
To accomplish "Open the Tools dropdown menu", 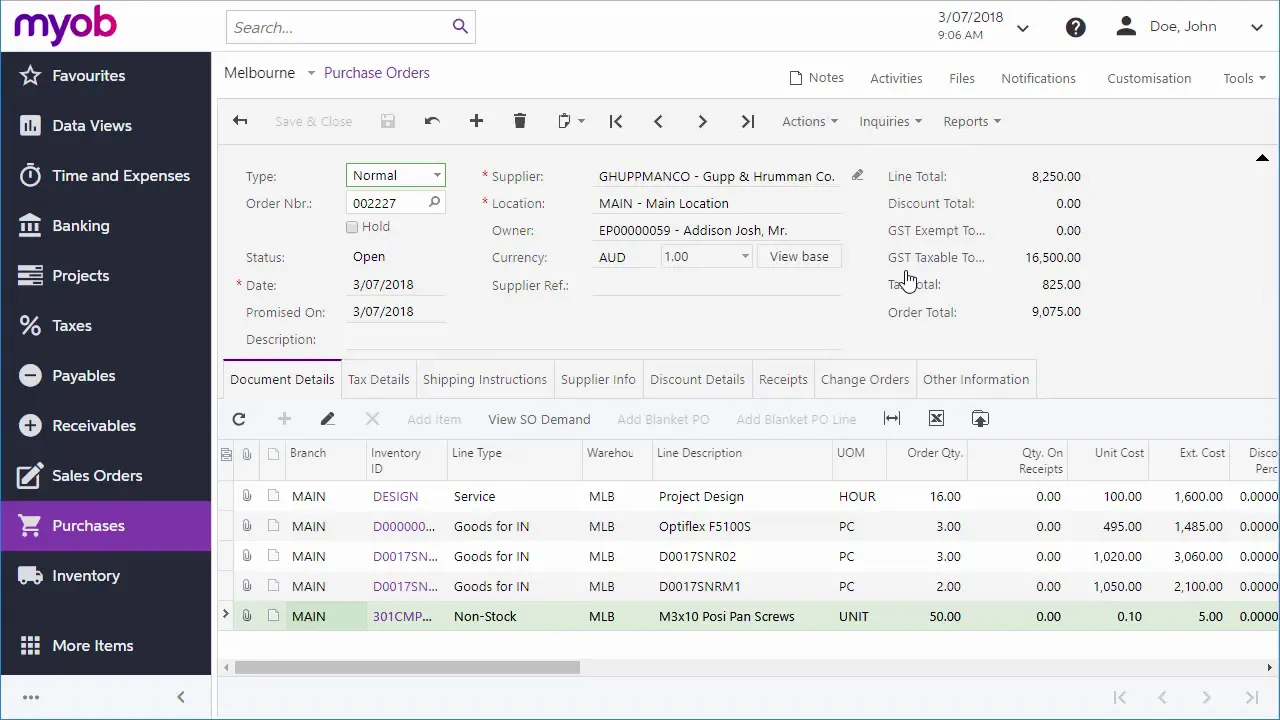I will pyautogui.click(x=1244, y=78).
